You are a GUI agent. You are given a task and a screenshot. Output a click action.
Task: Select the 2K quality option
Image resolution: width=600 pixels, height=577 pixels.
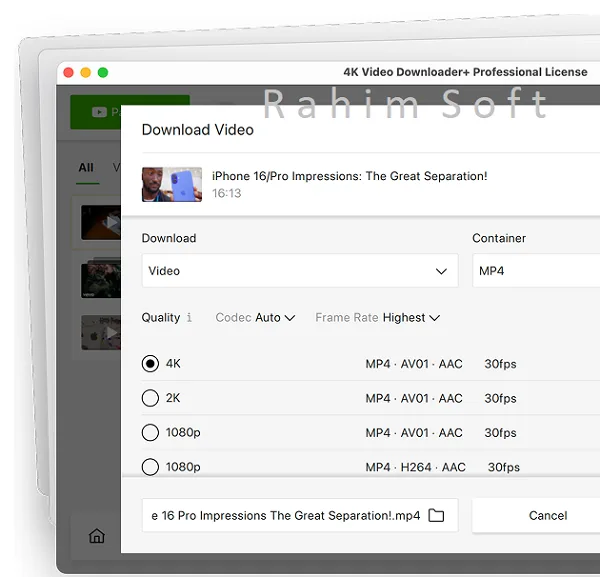coord(150,398)
